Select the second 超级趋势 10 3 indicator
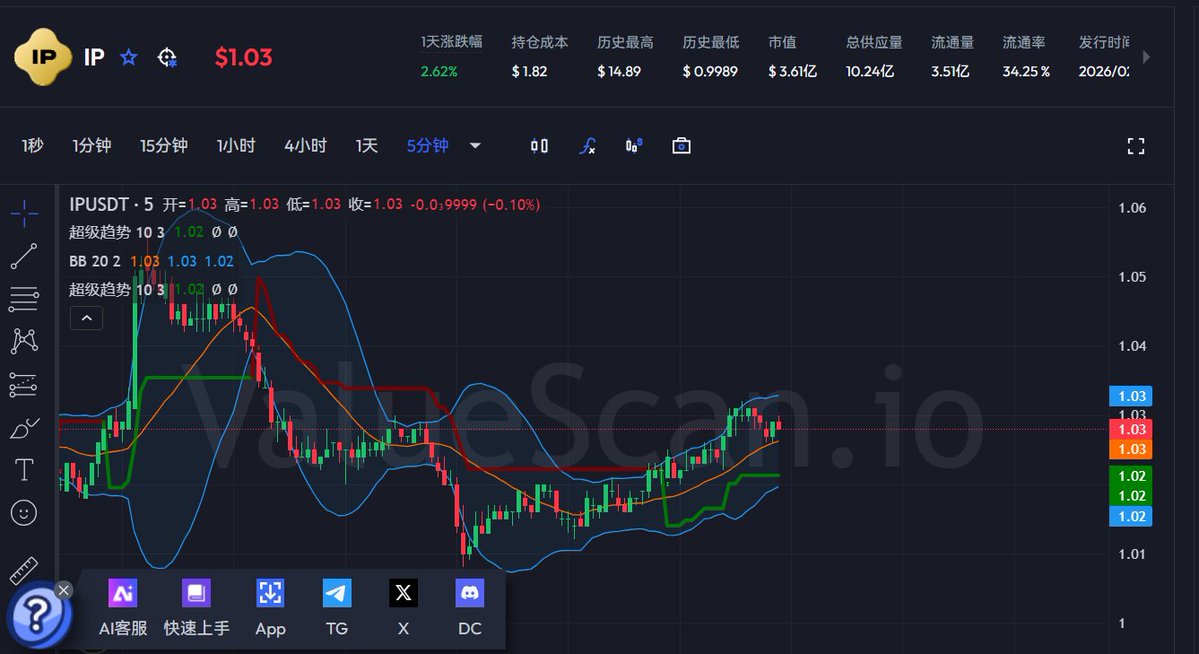The height and width of the screenshot is (654, 1199). click(116, 289)
